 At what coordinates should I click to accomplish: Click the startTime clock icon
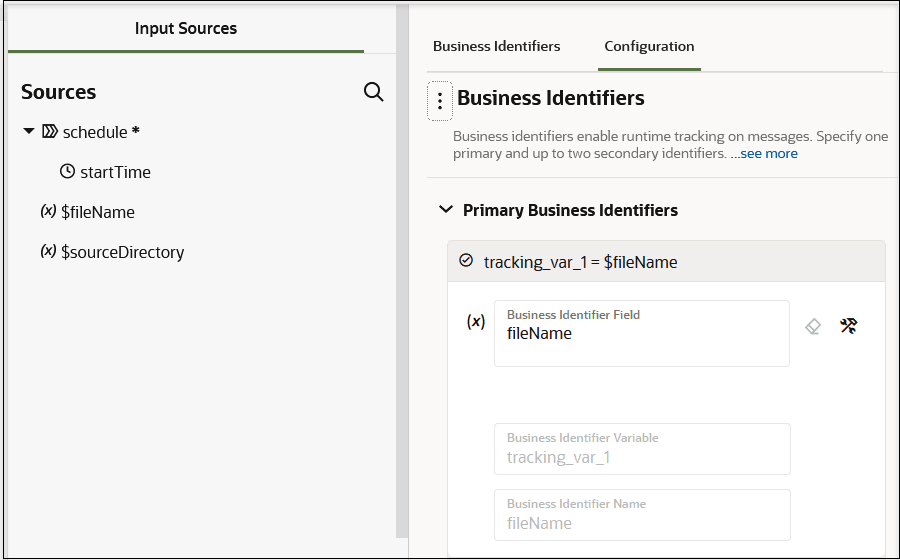(67, 172)
